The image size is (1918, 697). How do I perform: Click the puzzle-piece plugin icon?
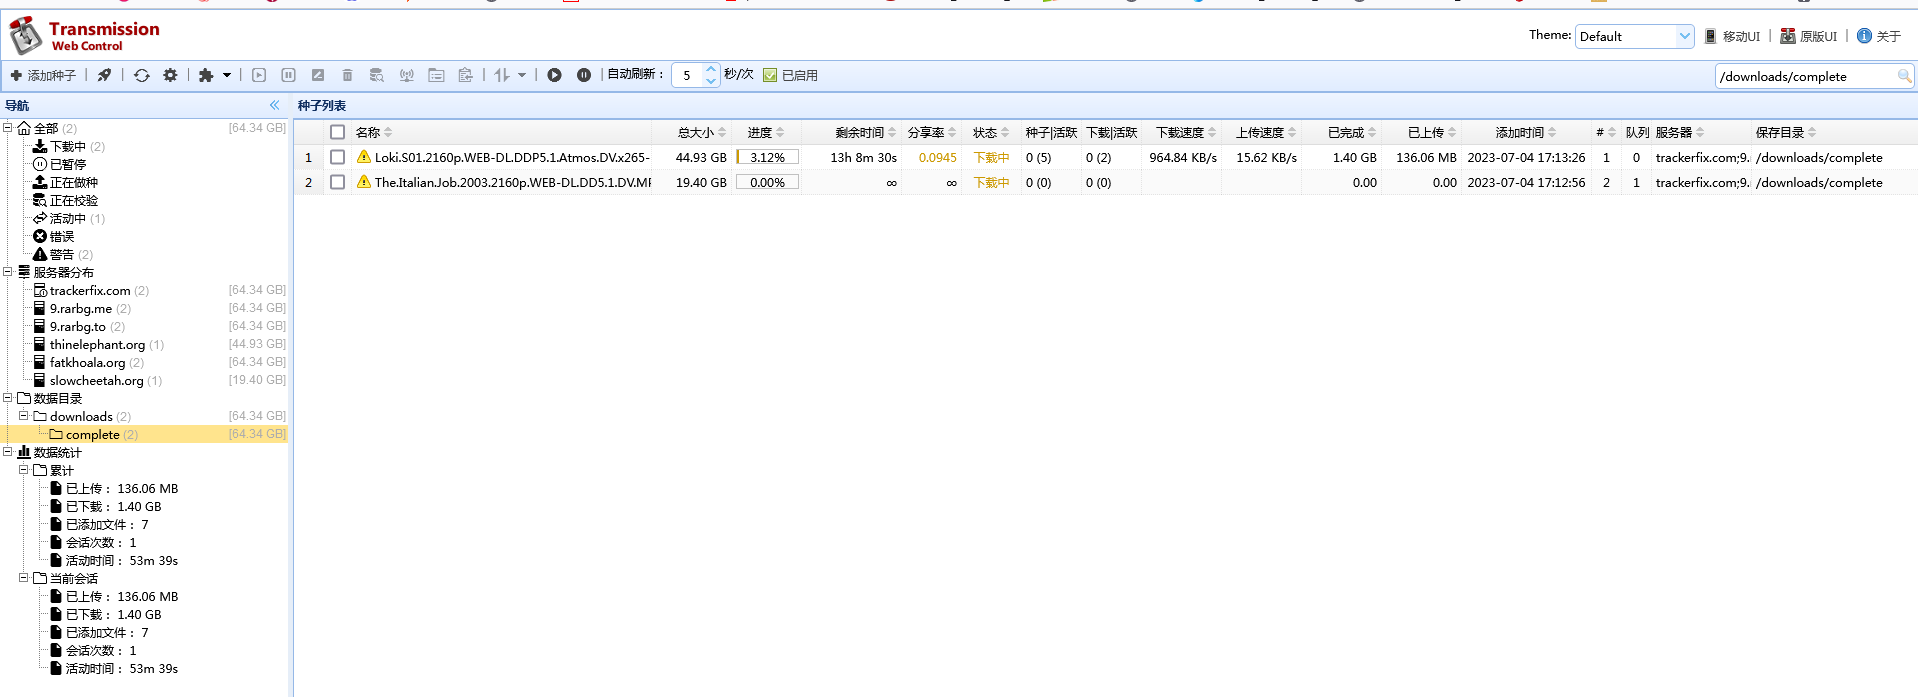coord(206,75)
